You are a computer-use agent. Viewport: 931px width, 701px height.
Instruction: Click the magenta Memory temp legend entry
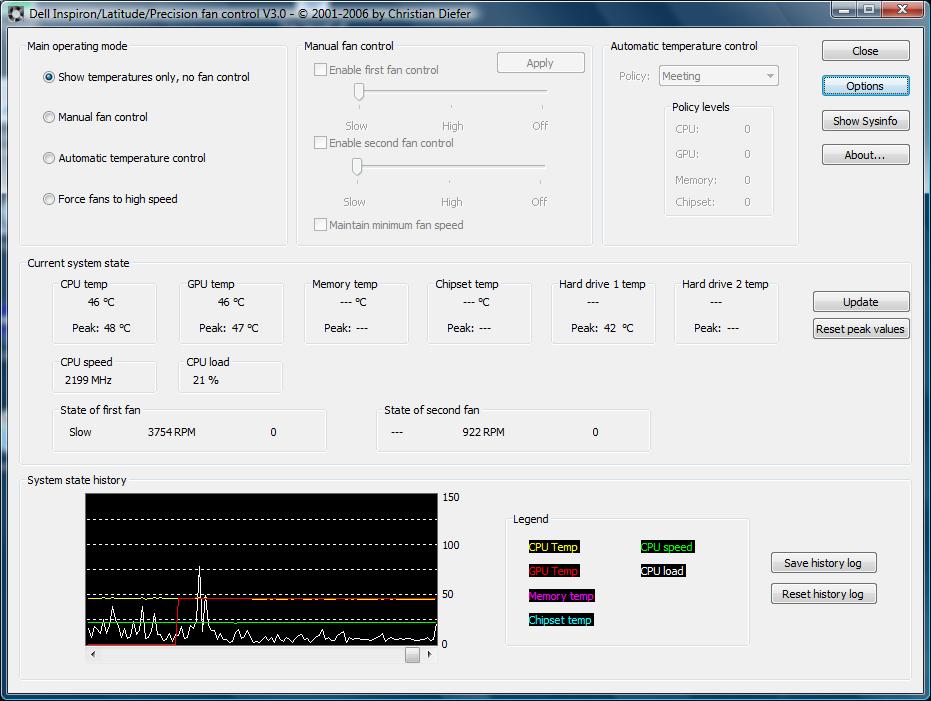click(561, 596)
